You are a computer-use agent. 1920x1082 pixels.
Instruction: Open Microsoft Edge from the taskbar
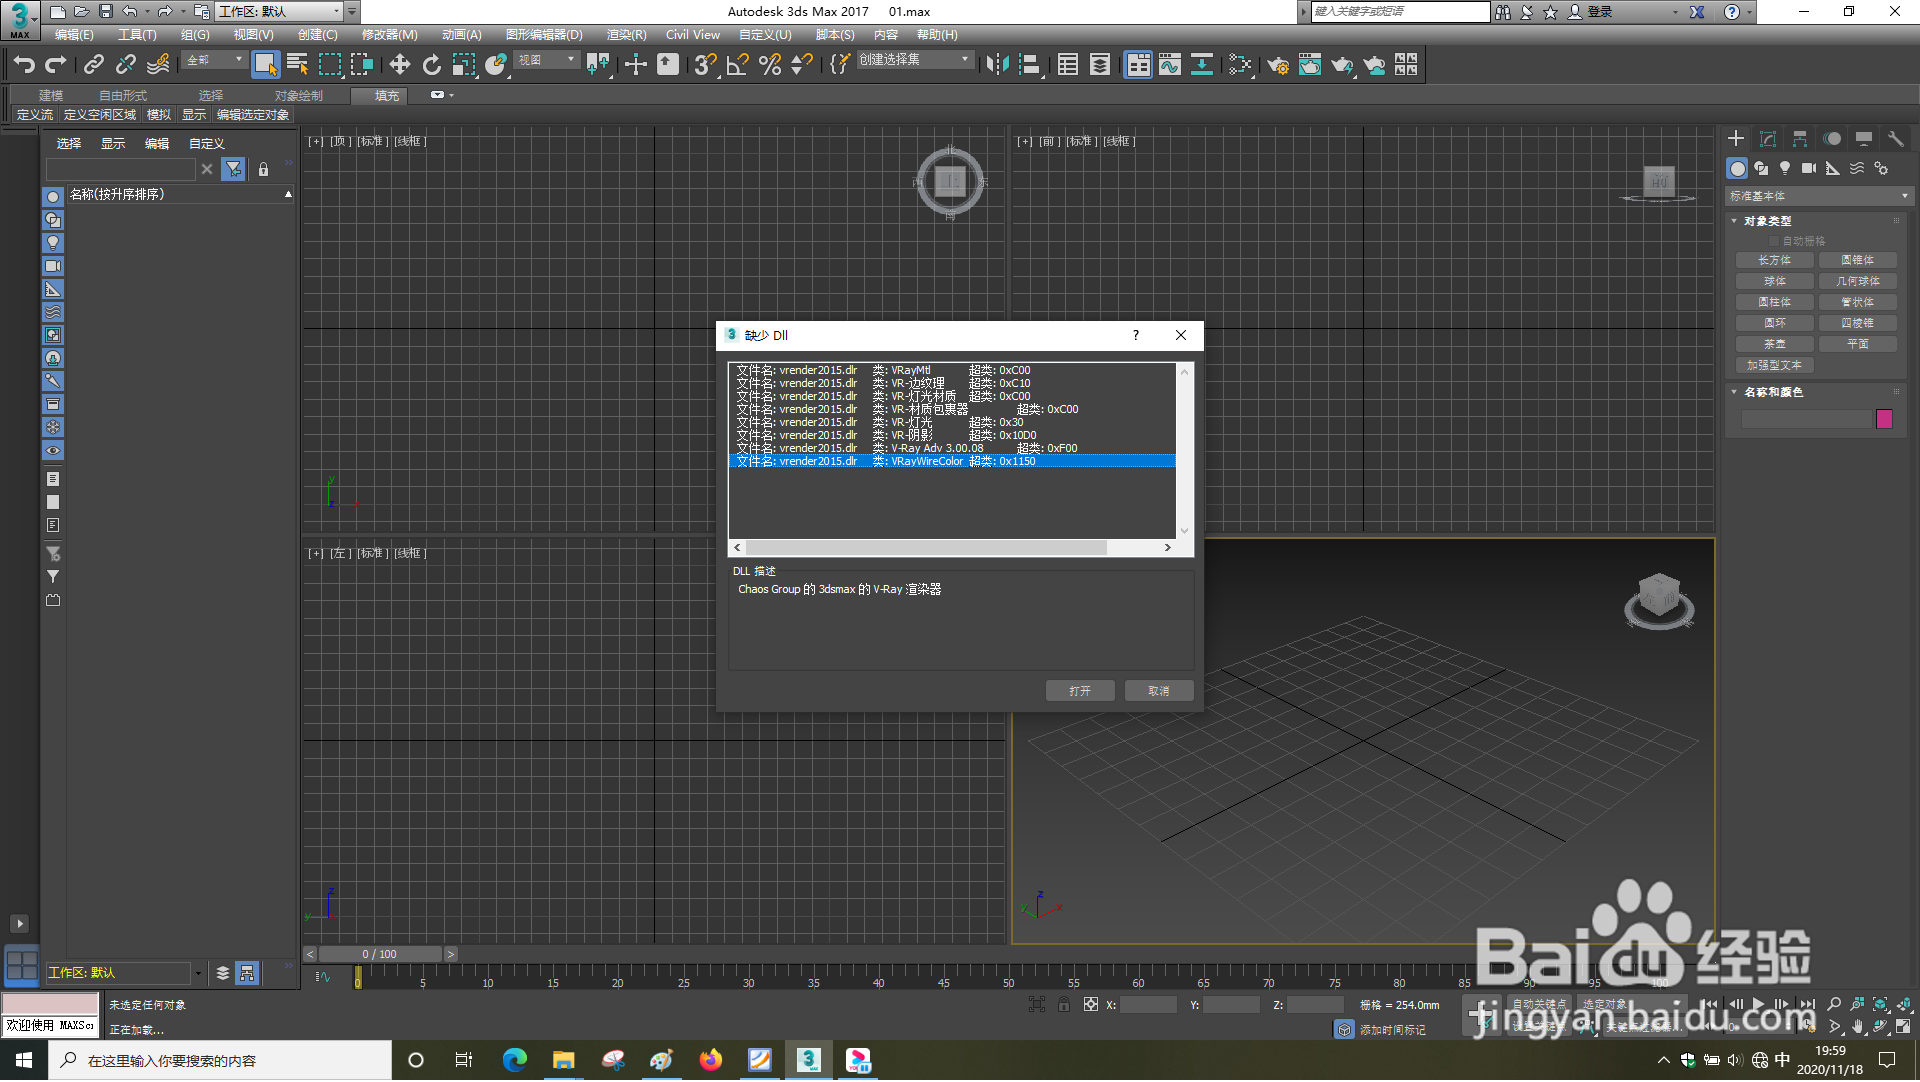click(x=515, y=1060)
